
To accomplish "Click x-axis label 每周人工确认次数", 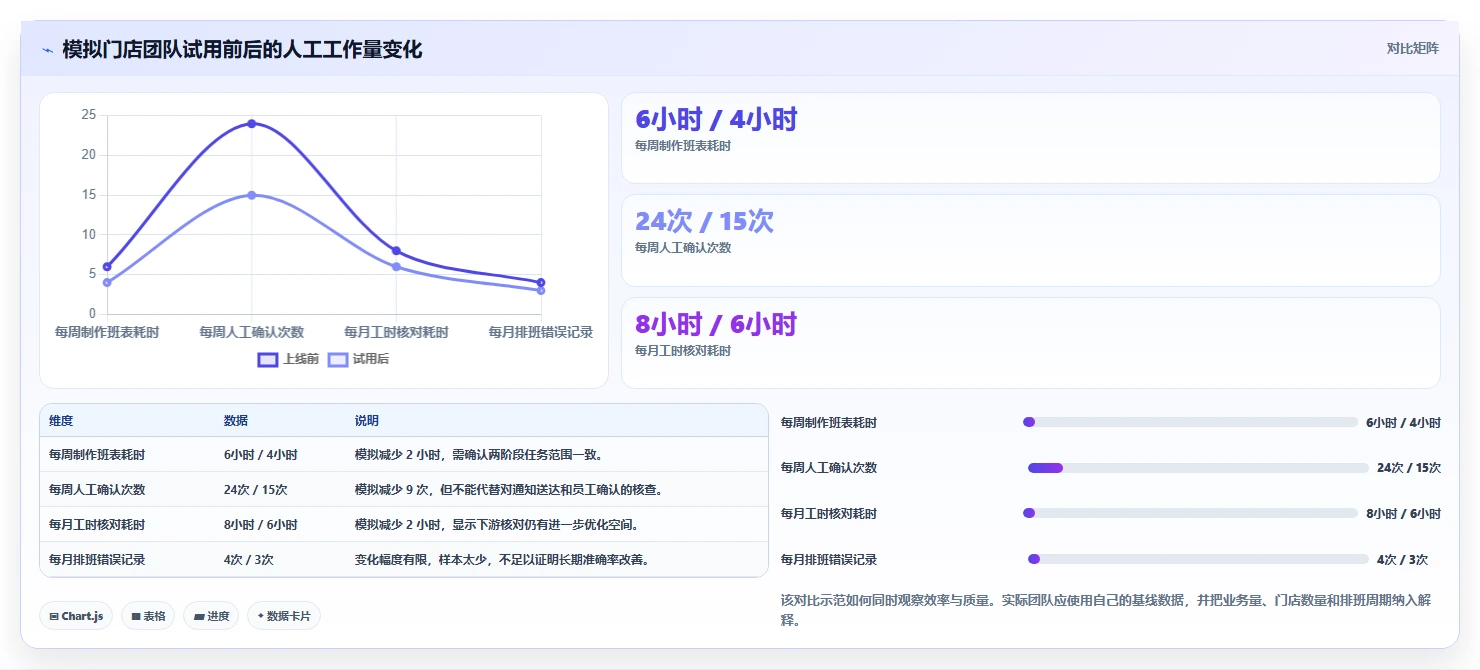I will pyautogui.click(x=251, y=332).
